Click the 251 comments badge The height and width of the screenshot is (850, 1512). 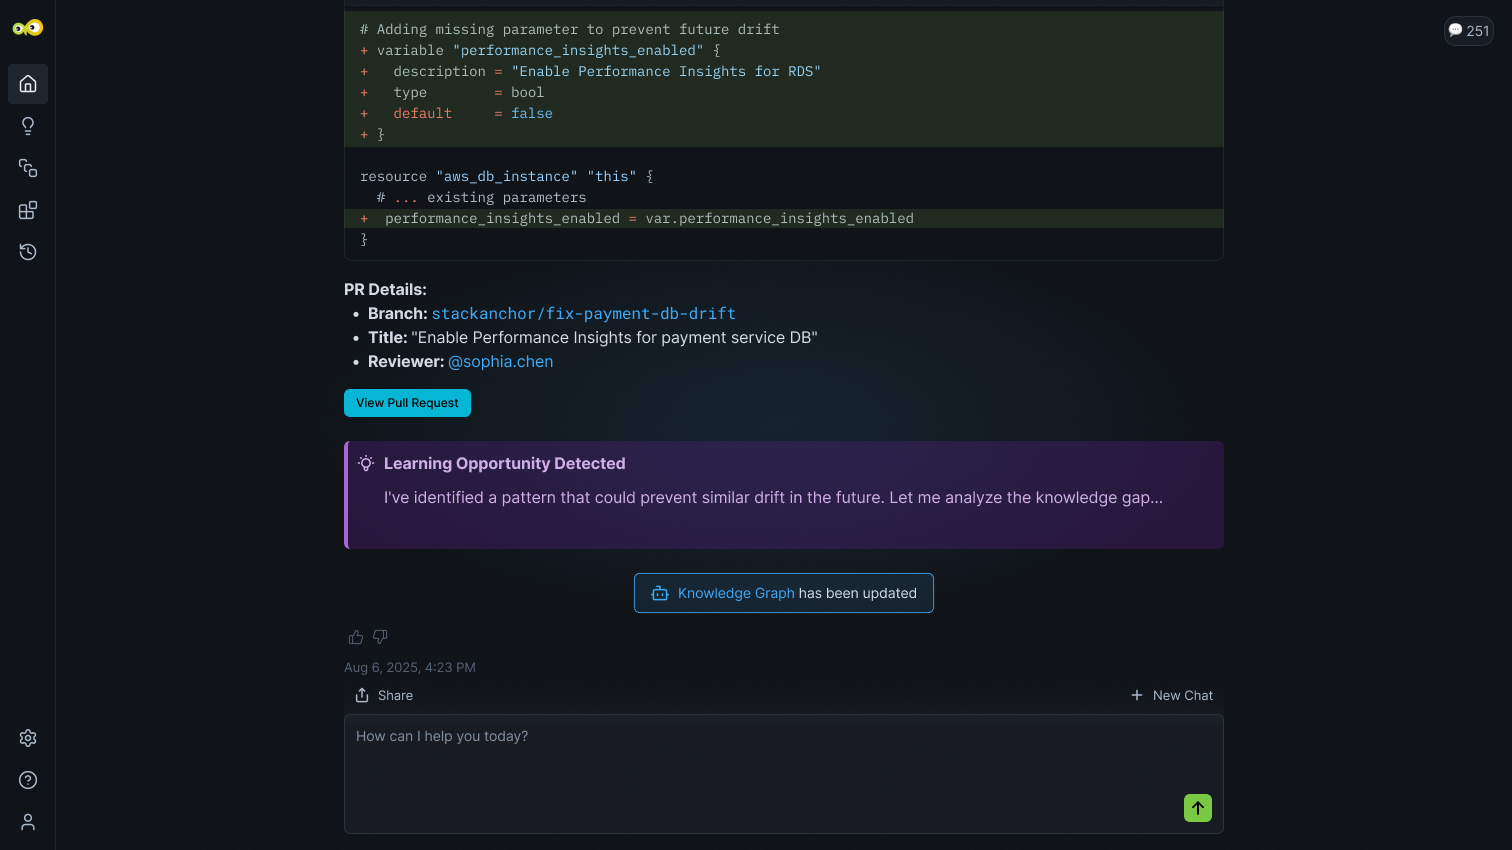click(x=1468, y=31)
